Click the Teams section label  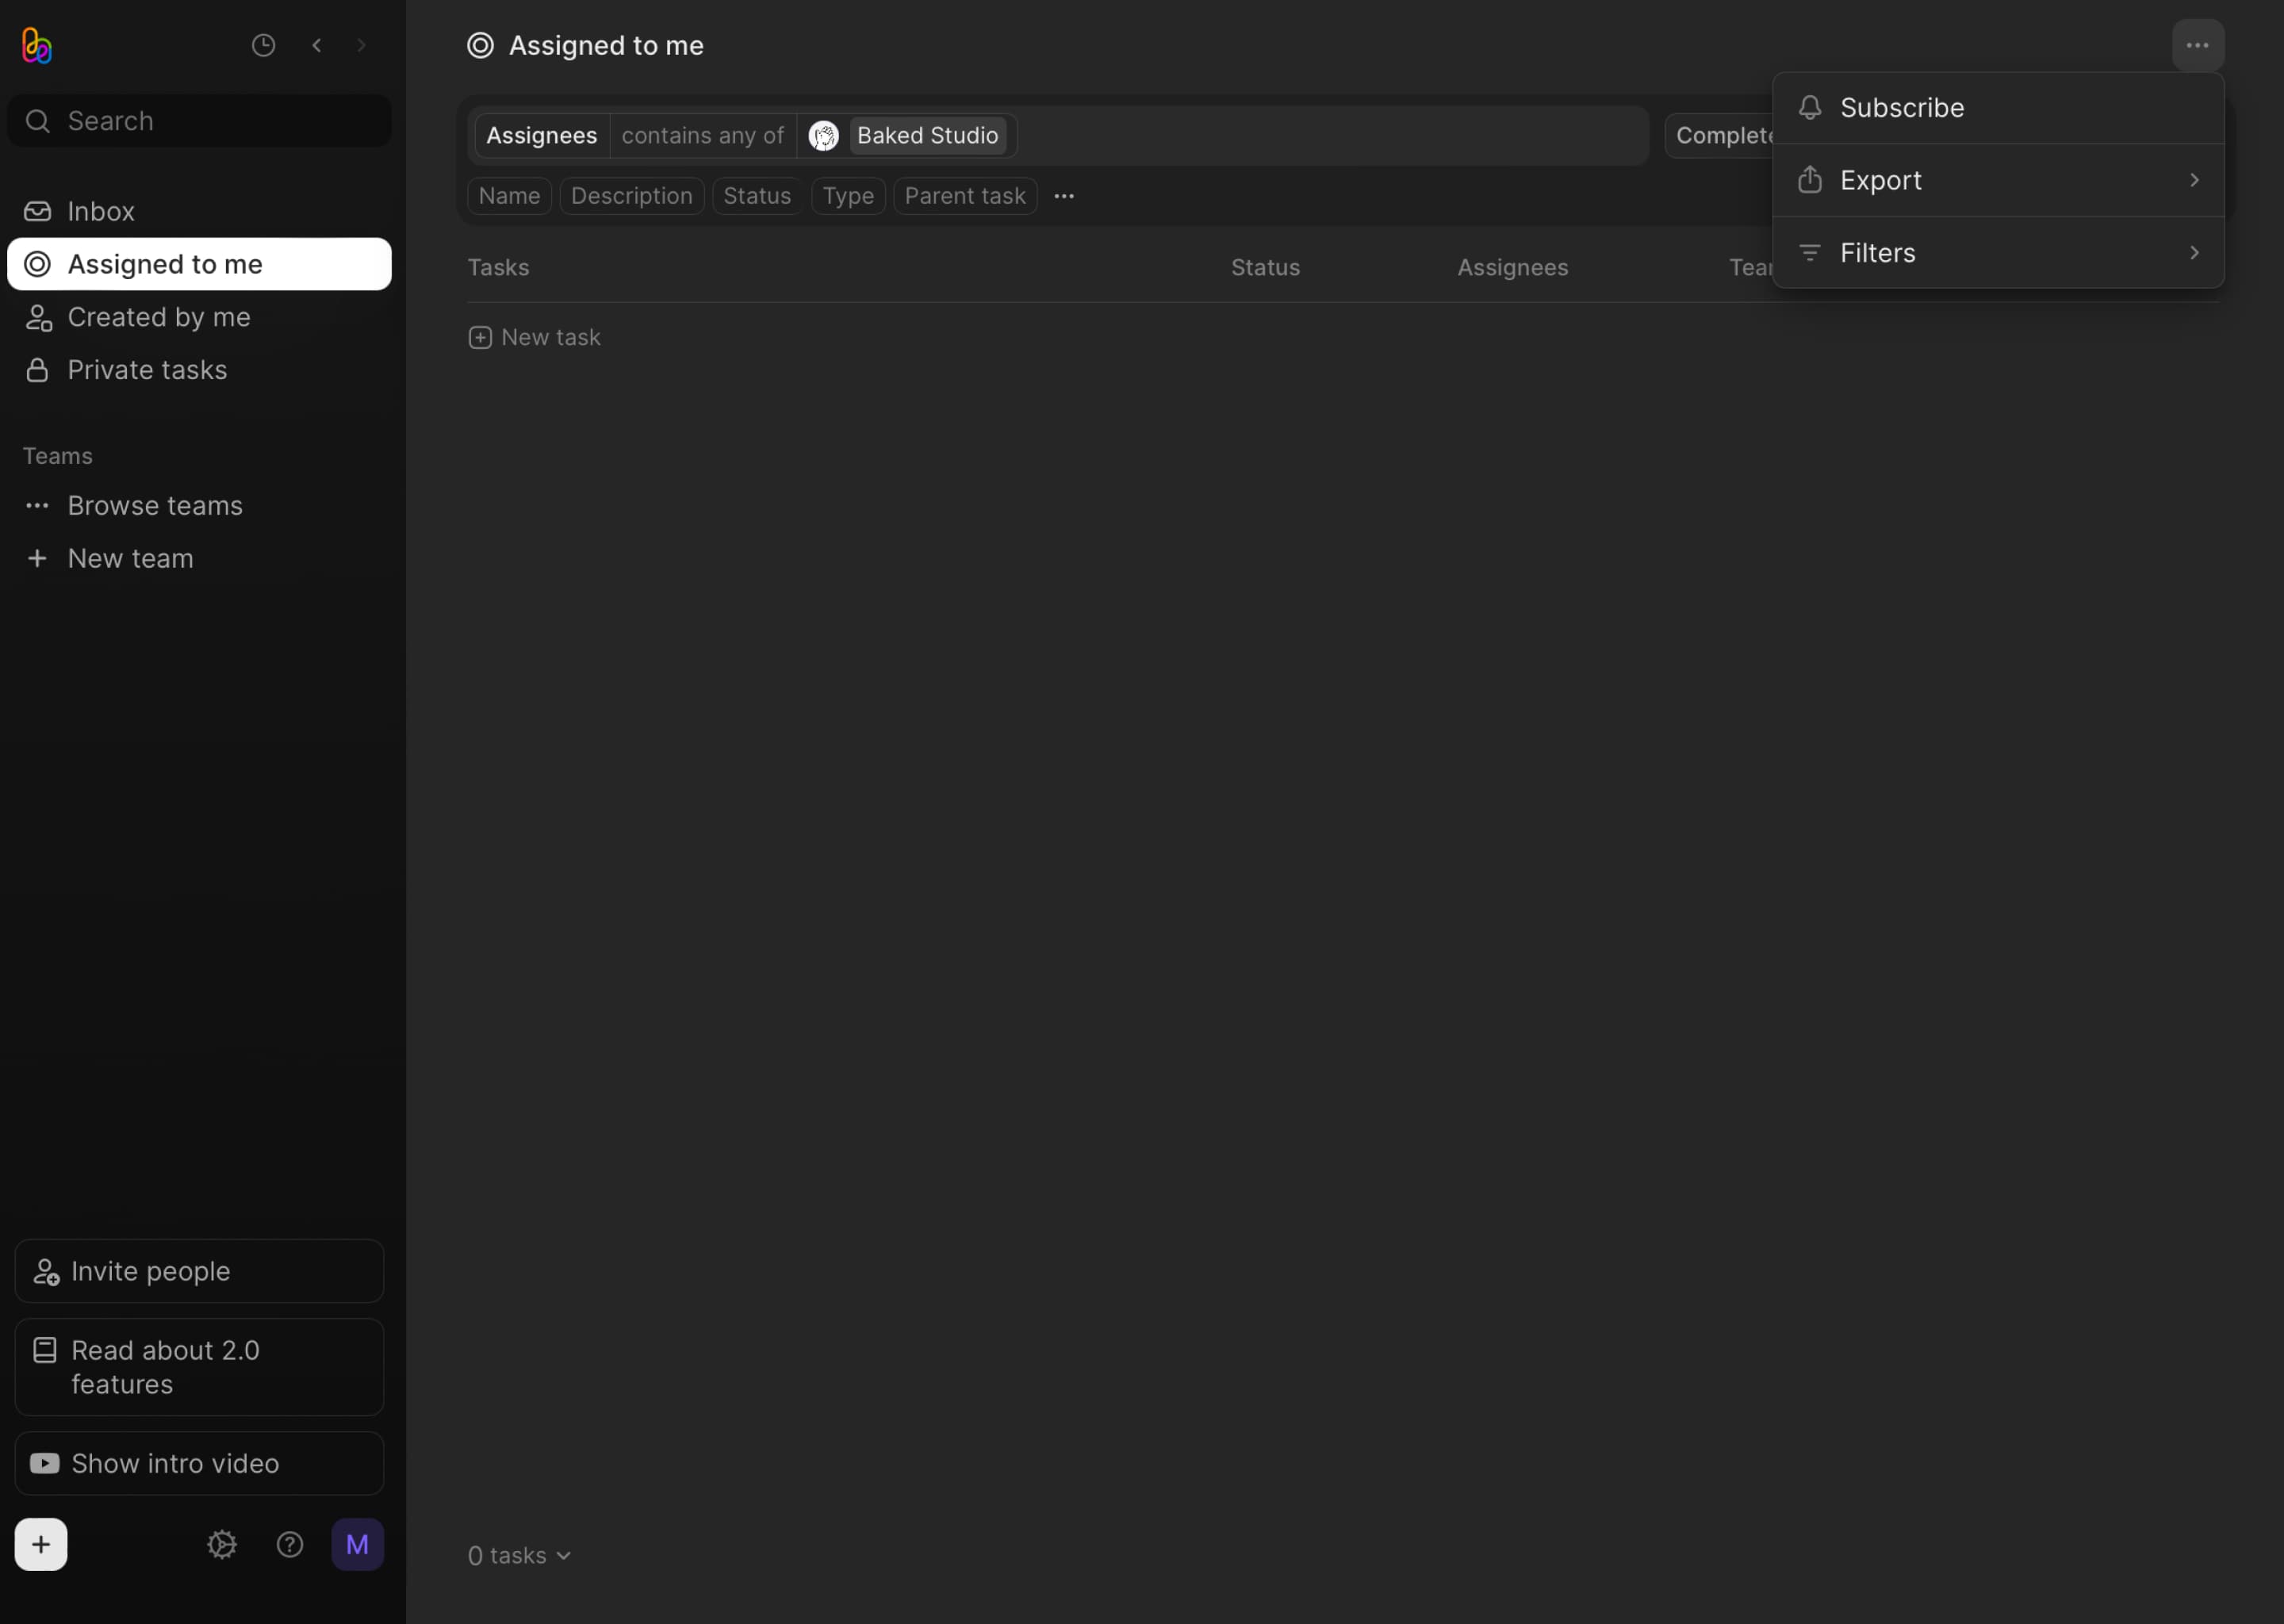coord(58,456)
